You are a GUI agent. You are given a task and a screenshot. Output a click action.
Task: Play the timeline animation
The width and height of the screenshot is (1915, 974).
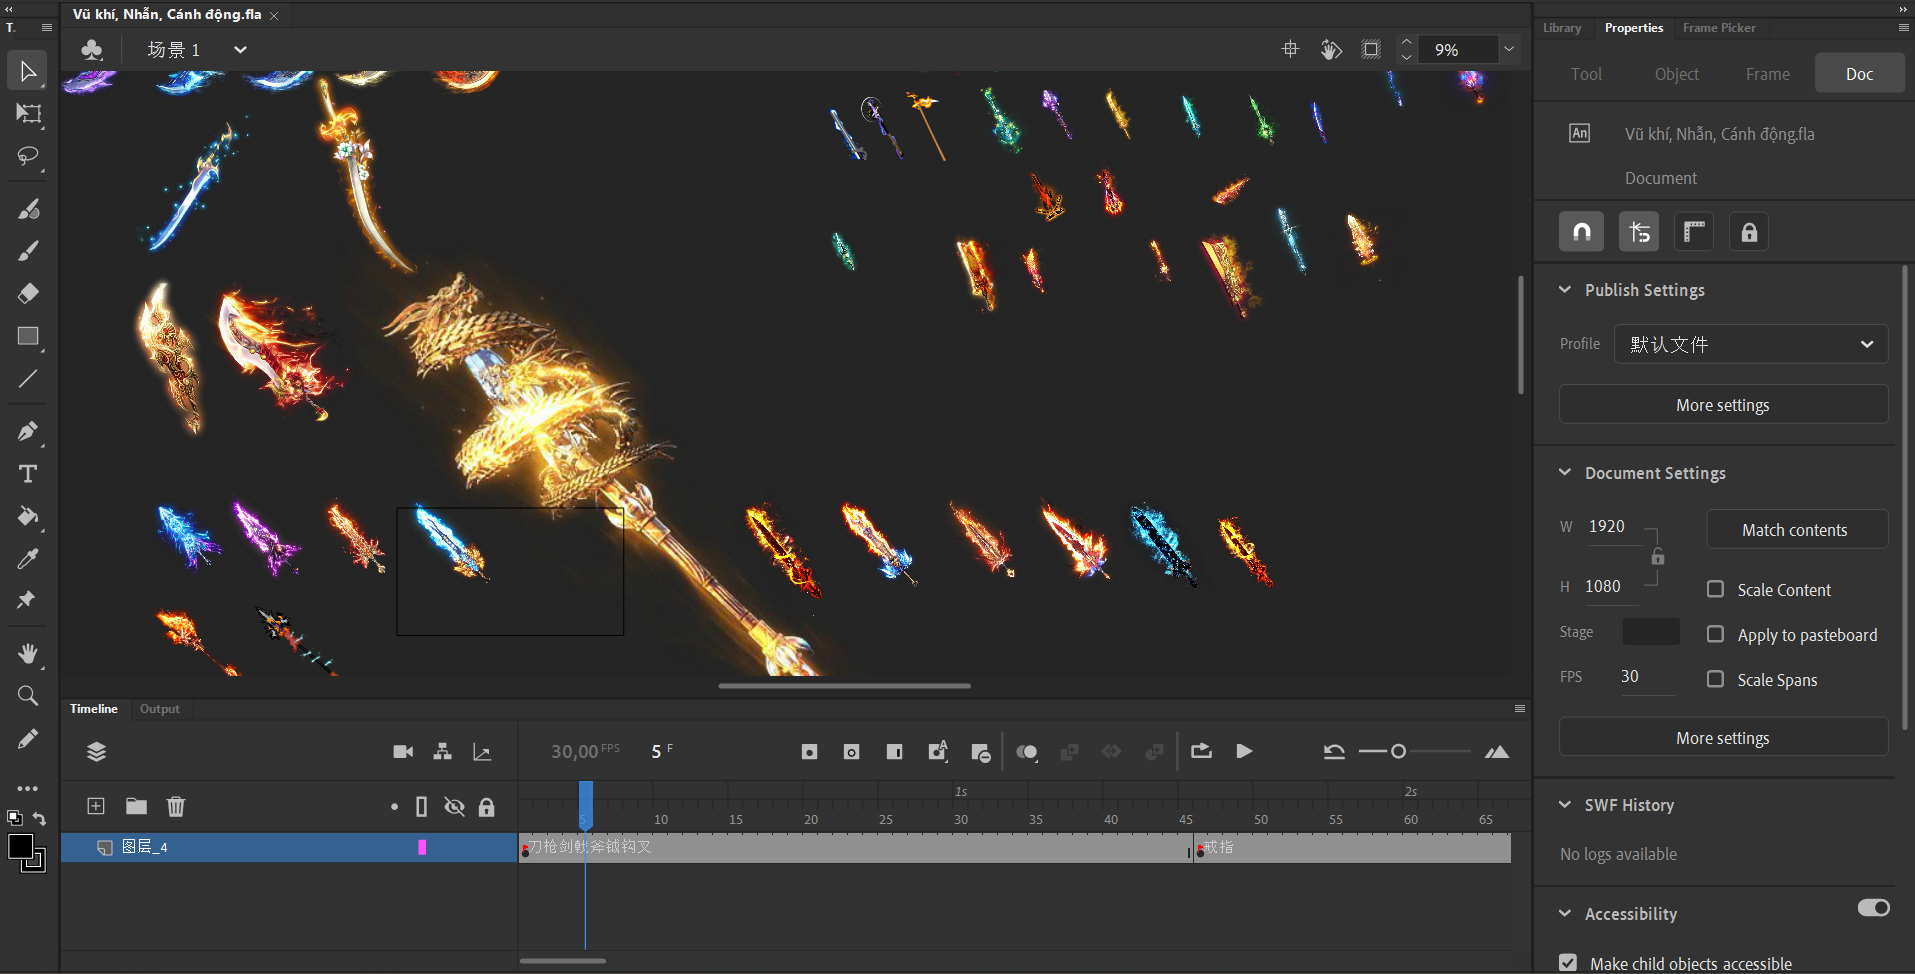(1244, 752)
